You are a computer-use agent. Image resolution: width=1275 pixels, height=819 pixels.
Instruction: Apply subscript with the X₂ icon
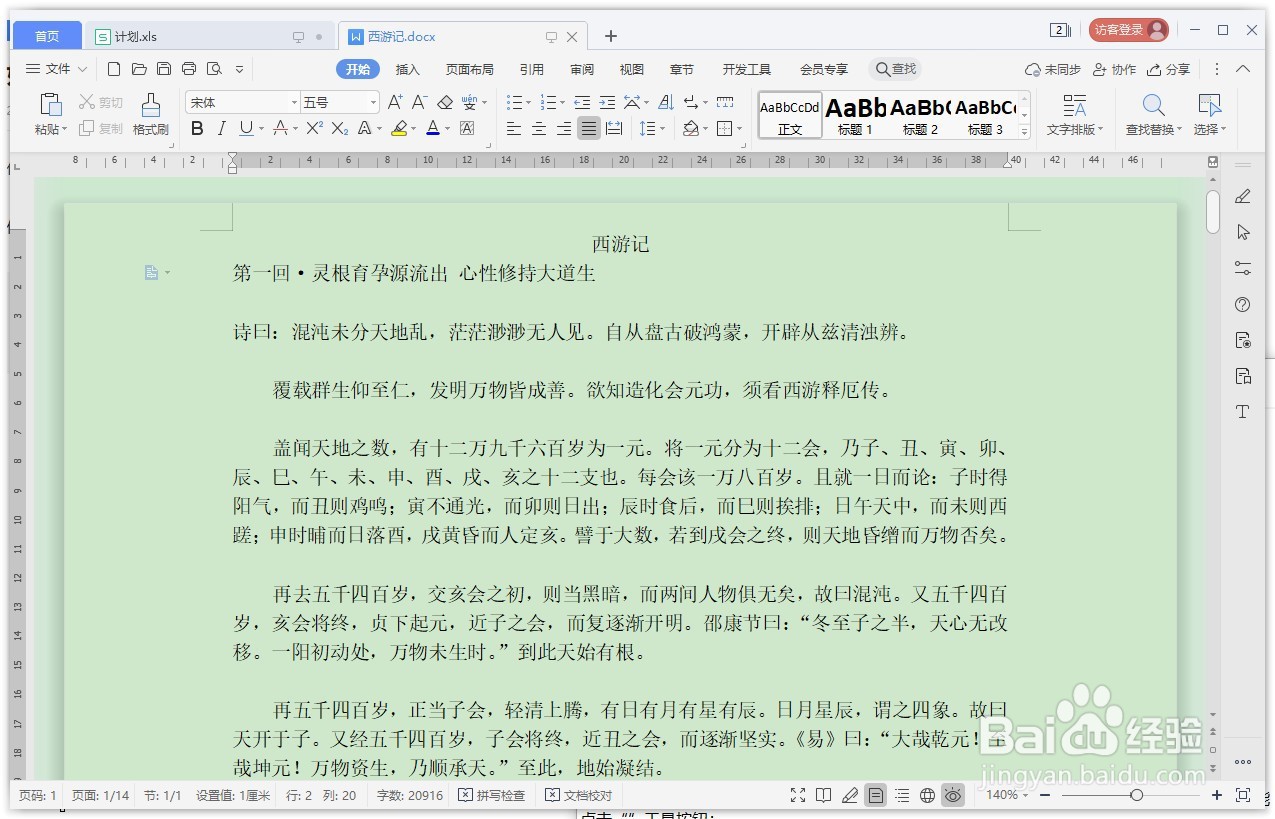pyautogui.click(x=340, y=128)
